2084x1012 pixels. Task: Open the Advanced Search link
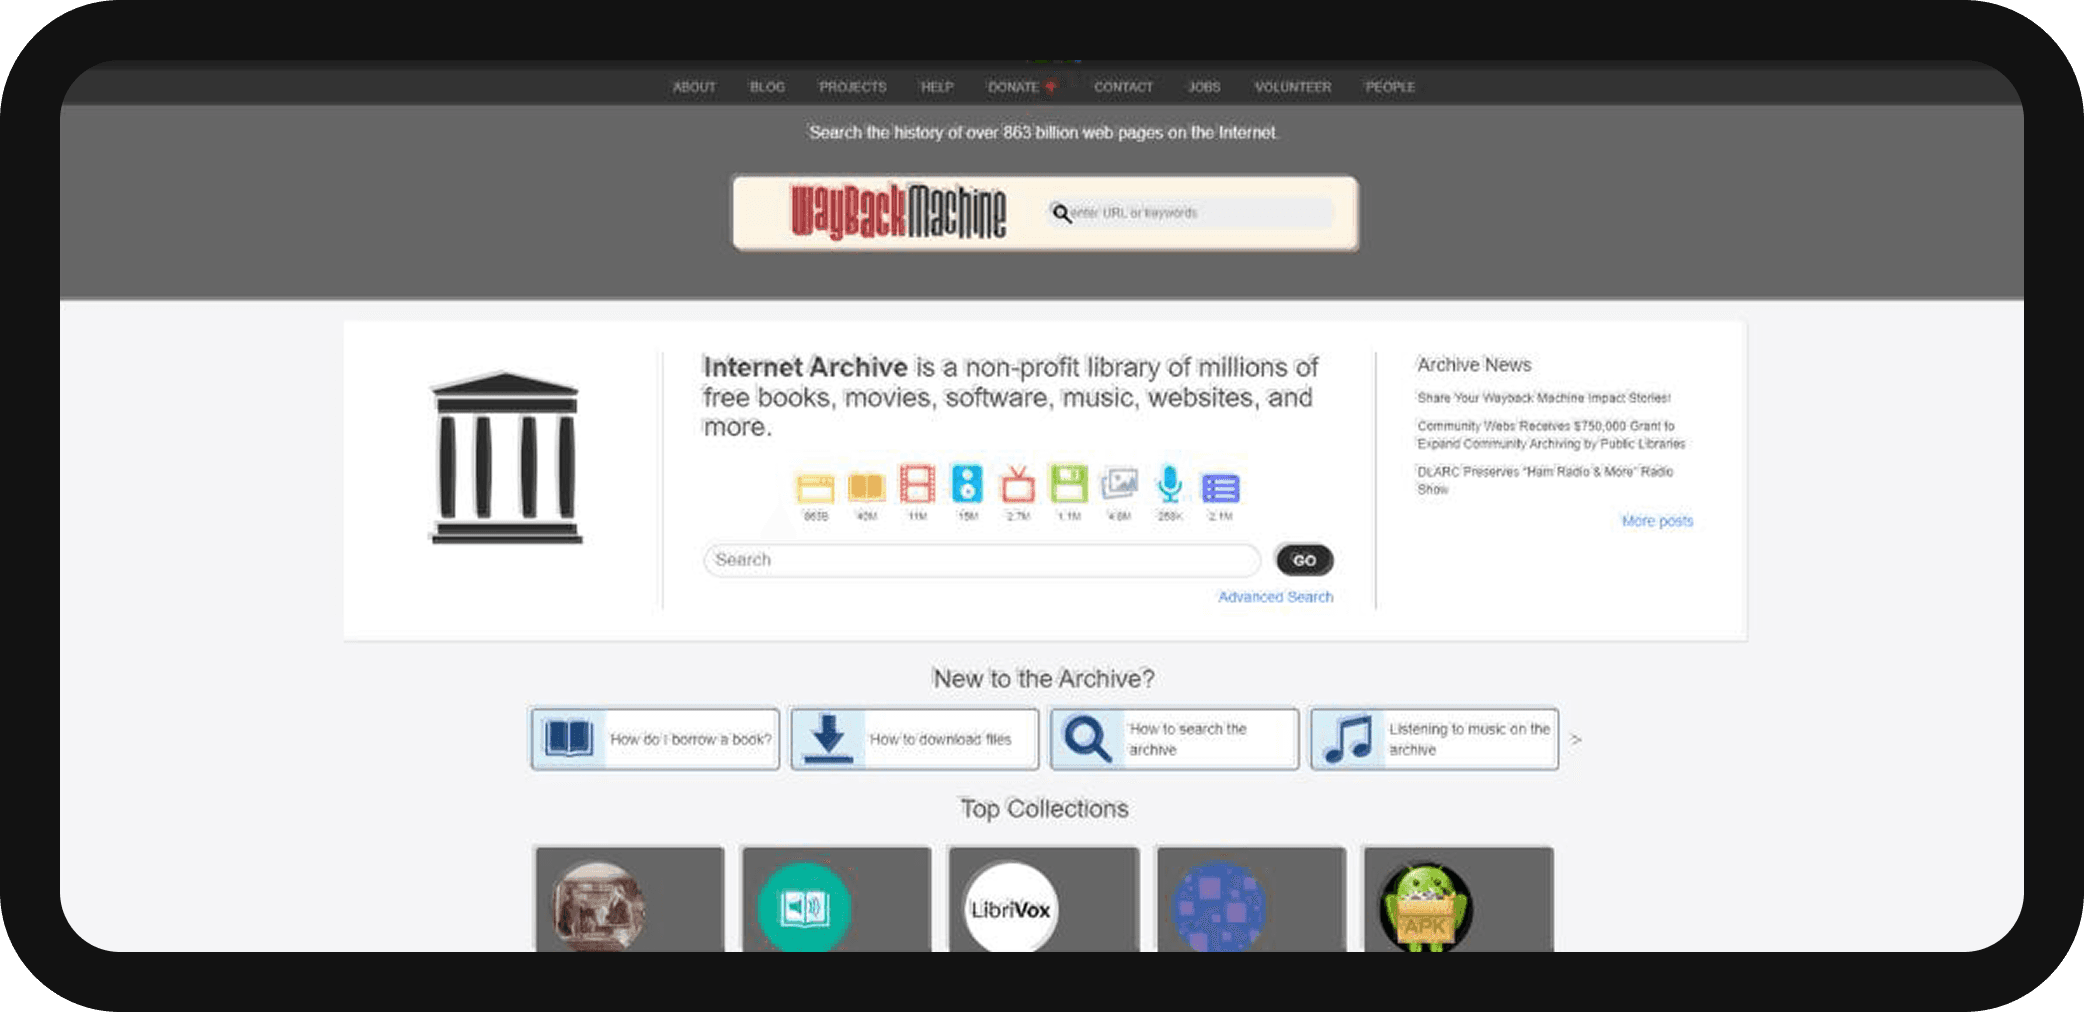tap(1275, 597)
